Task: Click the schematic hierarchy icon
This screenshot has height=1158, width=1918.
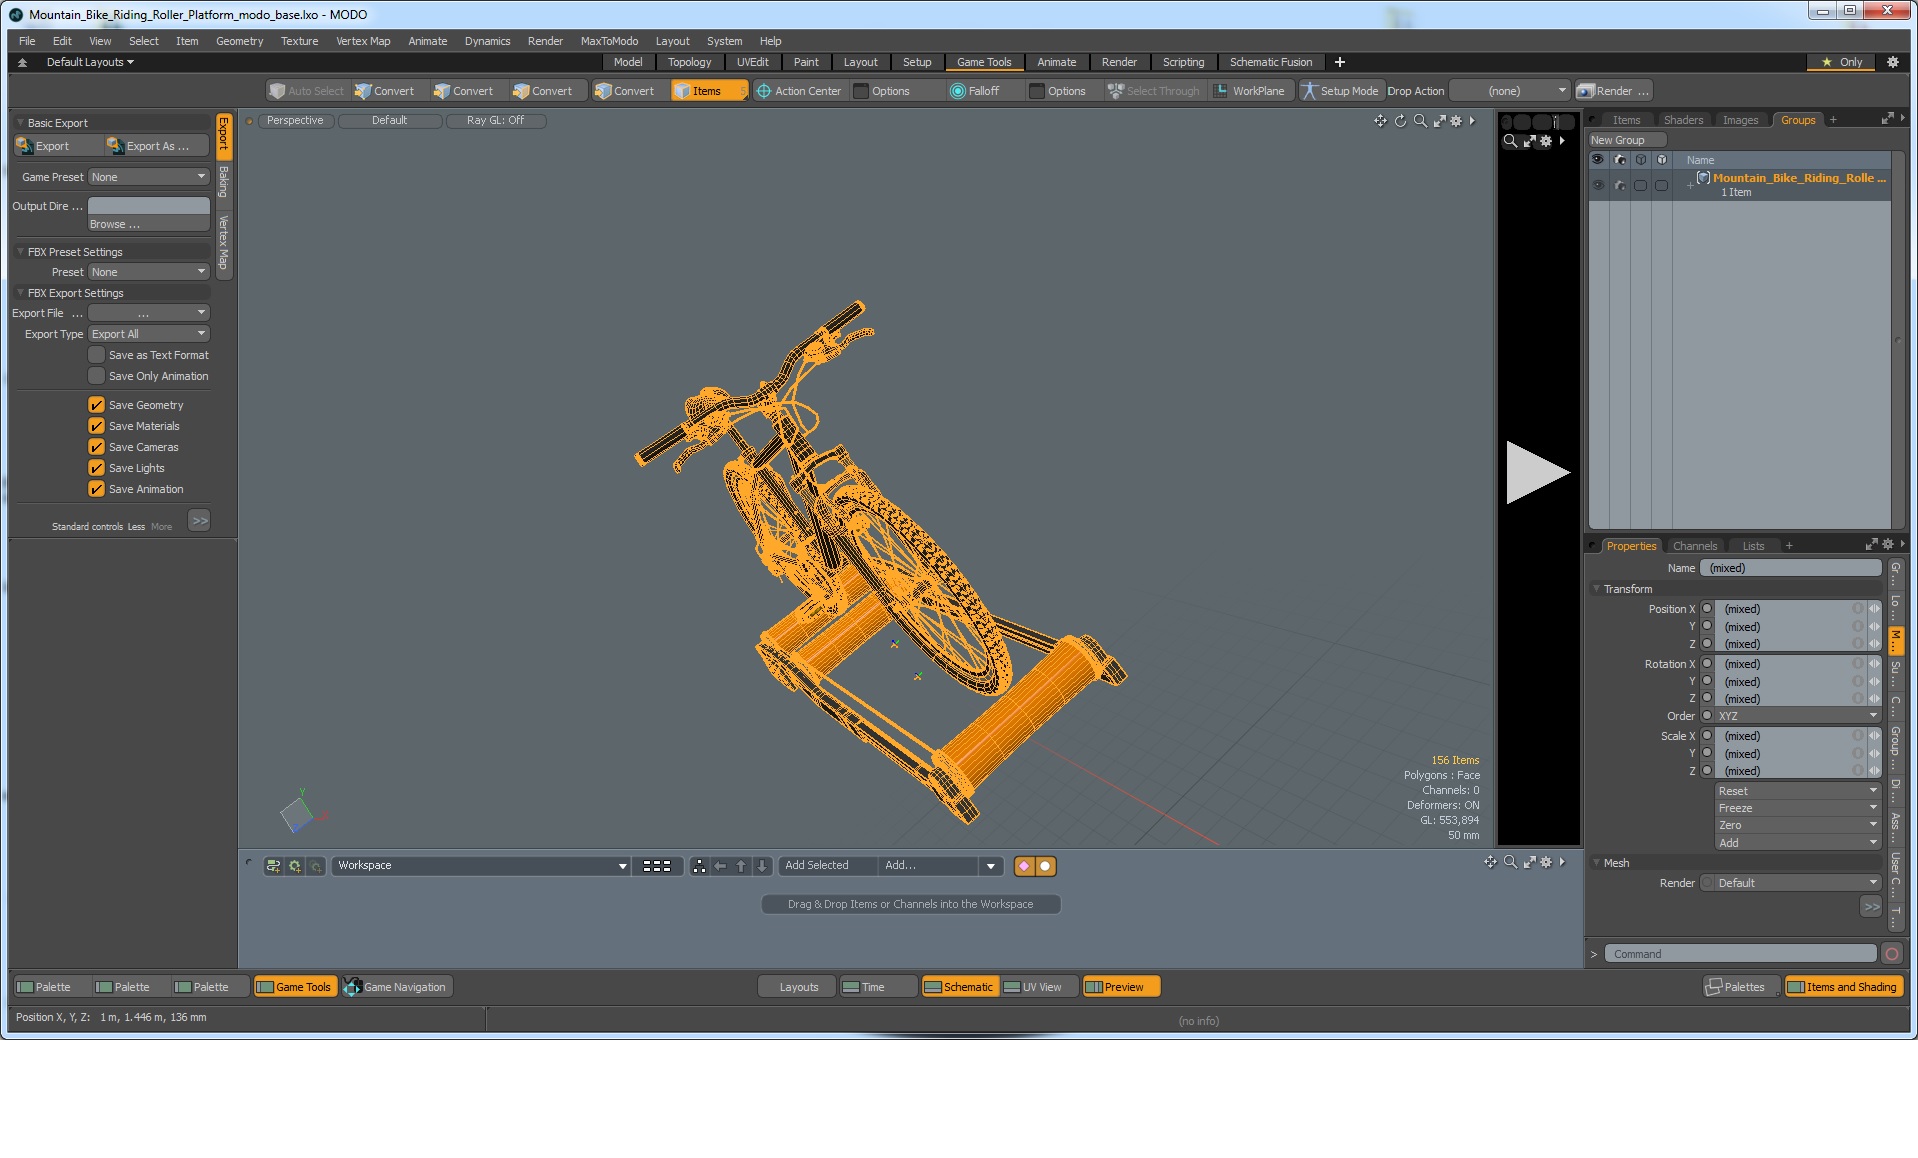Action: (699, 866)
